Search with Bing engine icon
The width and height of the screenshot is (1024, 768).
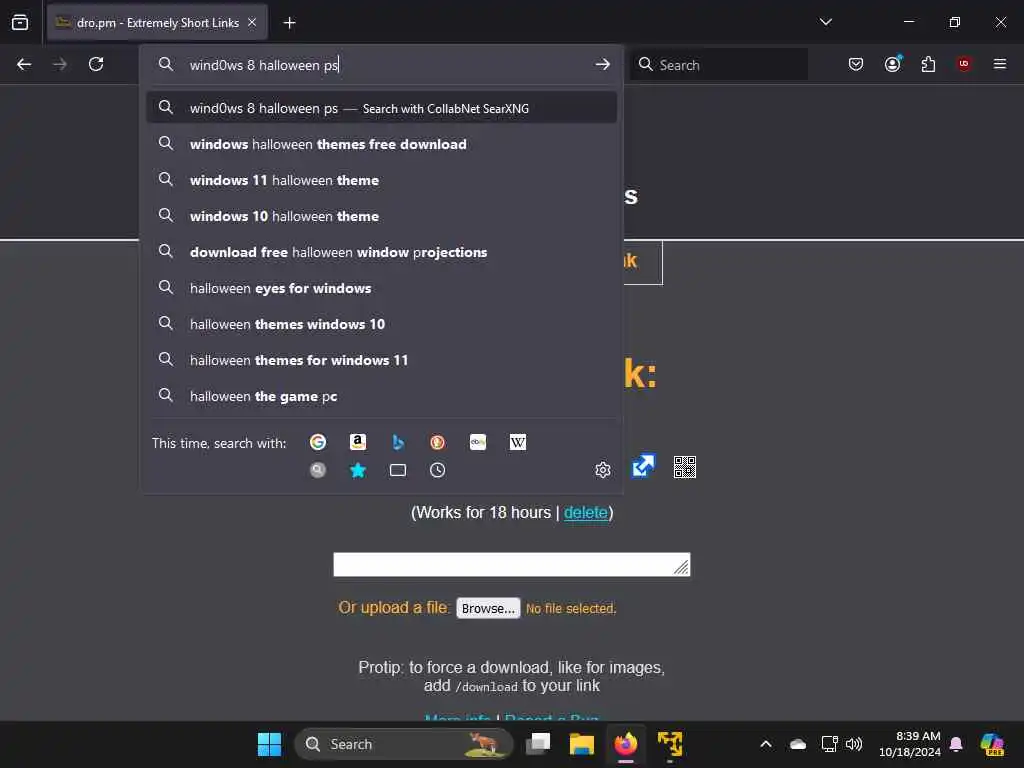click(x=398, y=442)
